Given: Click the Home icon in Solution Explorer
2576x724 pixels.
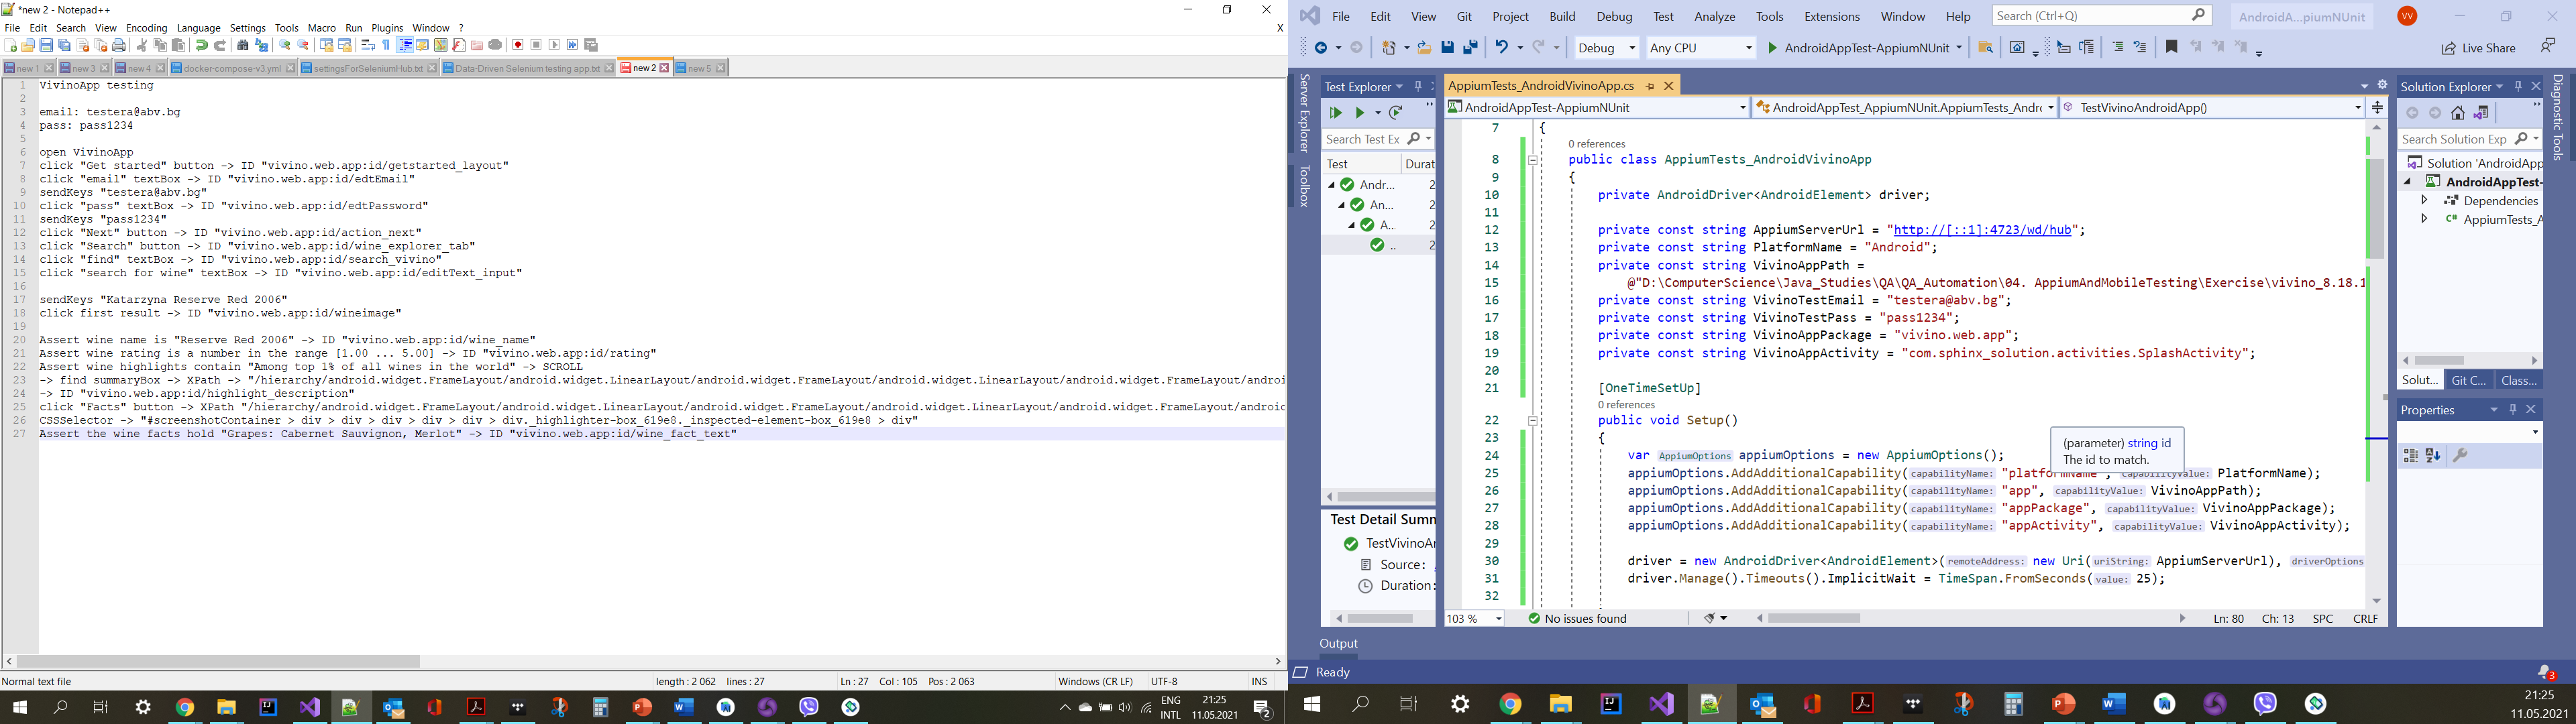Looking at the screenshot, I should [x=2458, y=113].
